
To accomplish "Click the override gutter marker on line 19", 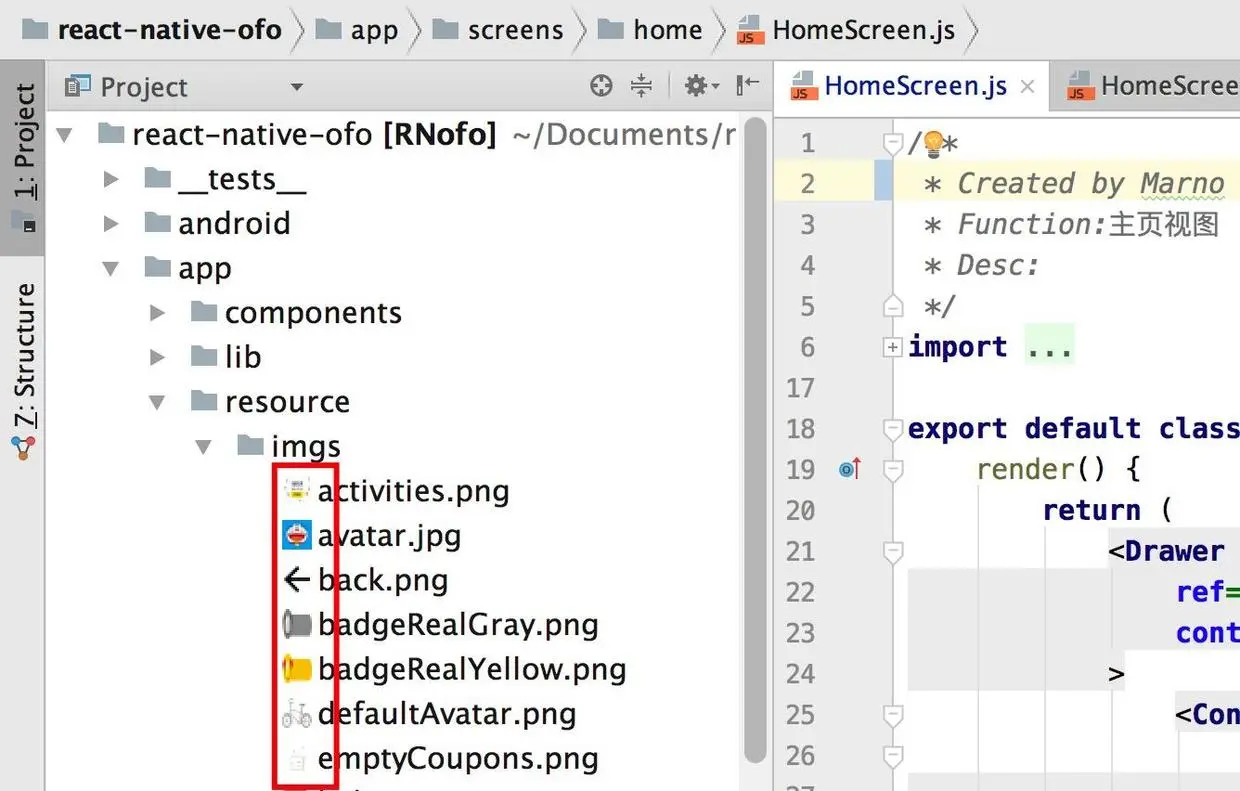I will 850,468.
